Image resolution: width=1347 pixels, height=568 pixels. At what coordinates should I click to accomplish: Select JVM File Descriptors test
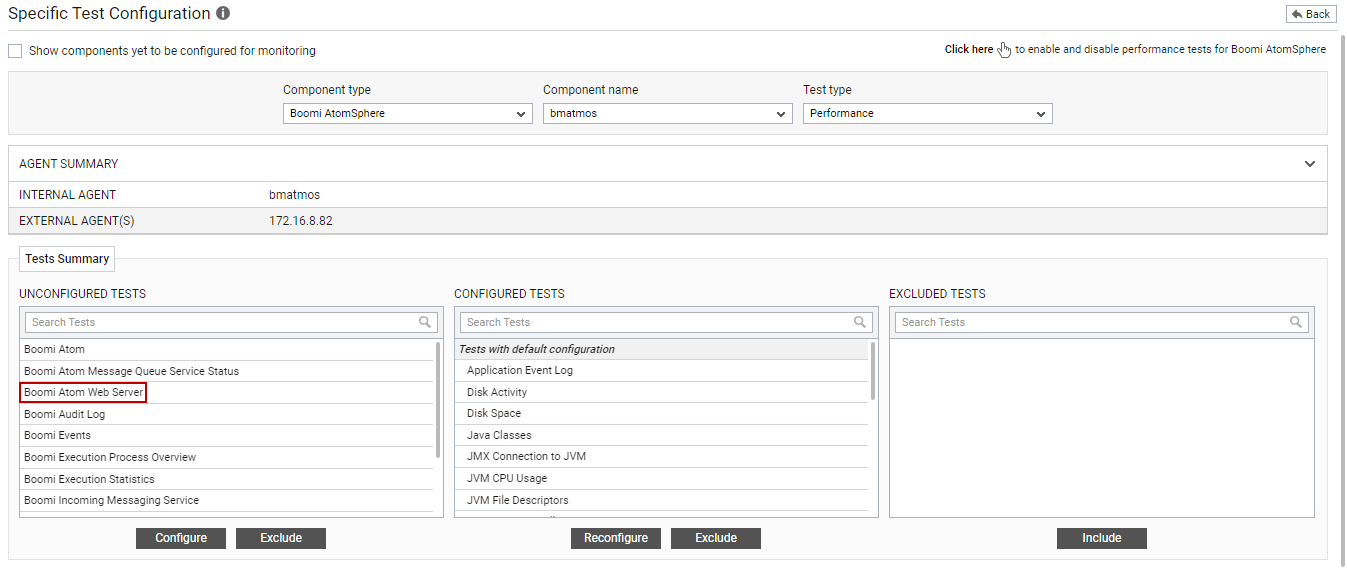pyautogui.click(x=662, y=501)
